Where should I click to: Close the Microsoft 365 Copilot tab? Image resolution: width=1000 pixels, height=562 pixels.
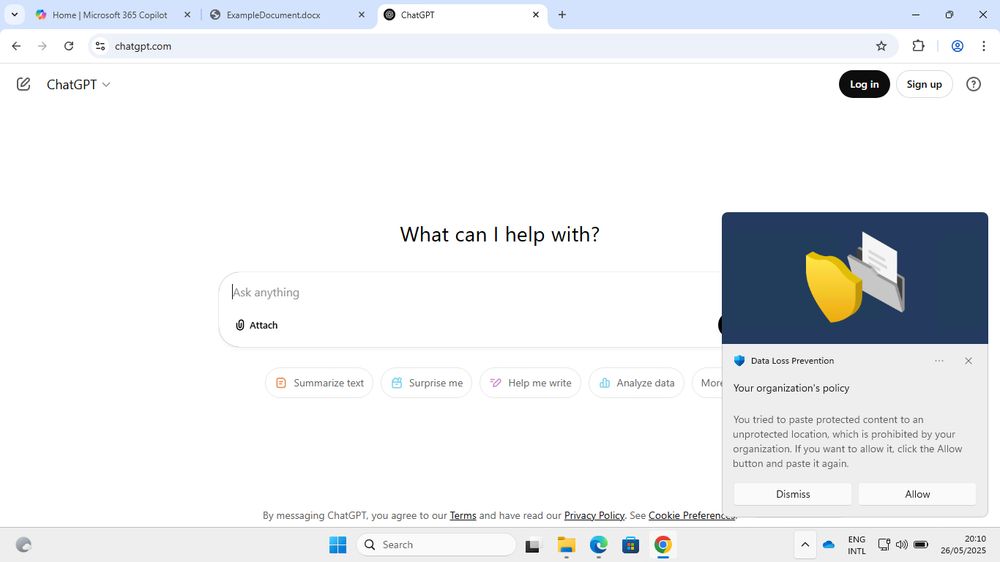tap(187, 15)
